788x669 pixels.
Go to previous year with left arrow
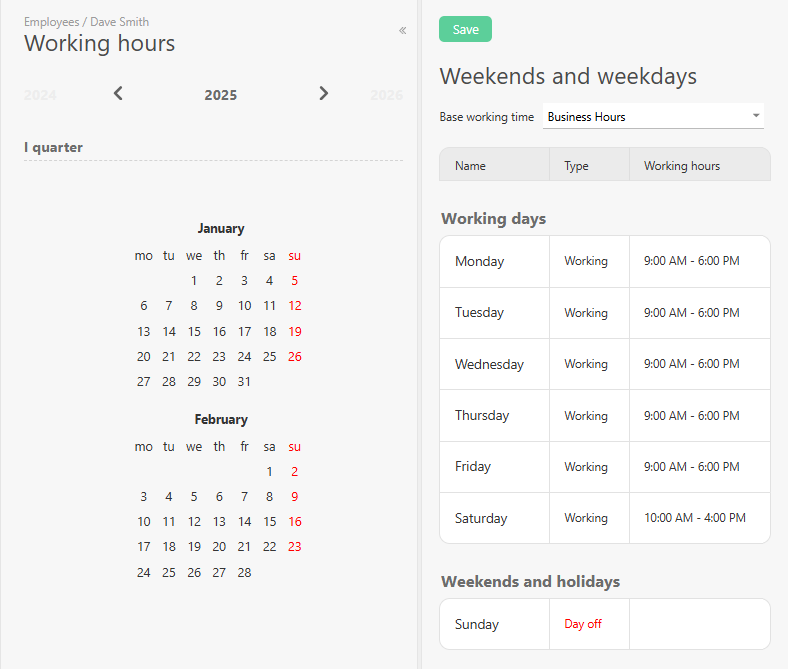(118, 94)
